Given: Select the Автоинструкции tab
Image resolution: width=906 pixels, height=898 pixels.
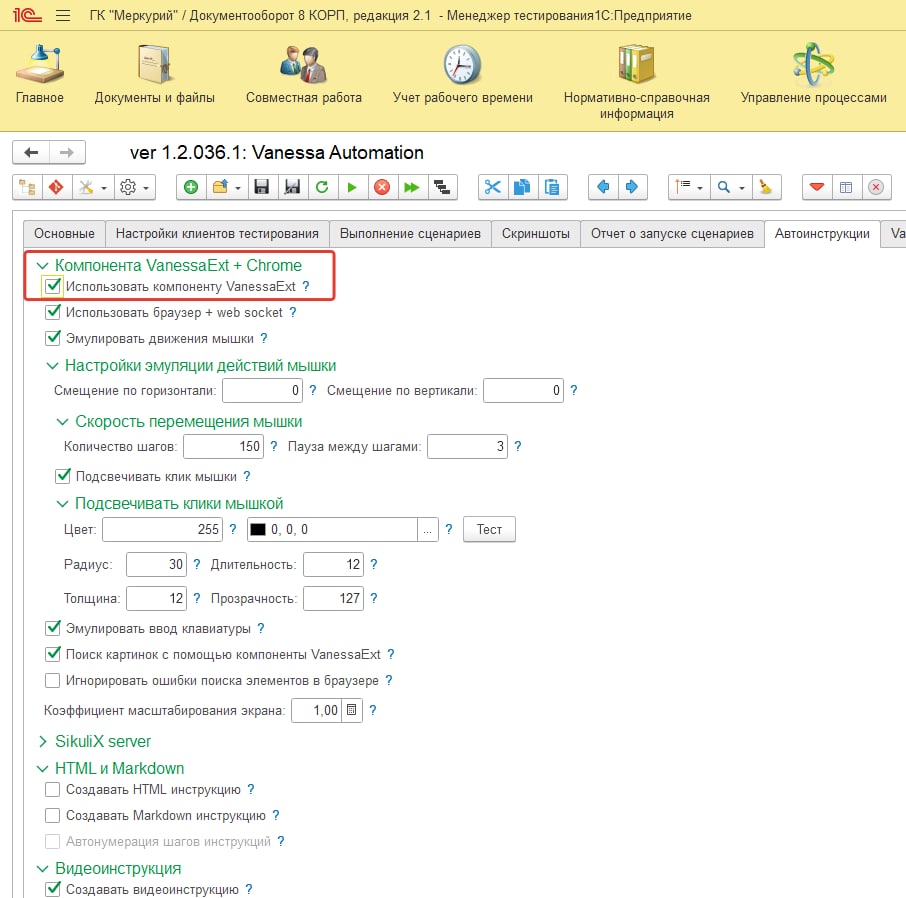Looking at the screenshot, I should tap(822, 233).
